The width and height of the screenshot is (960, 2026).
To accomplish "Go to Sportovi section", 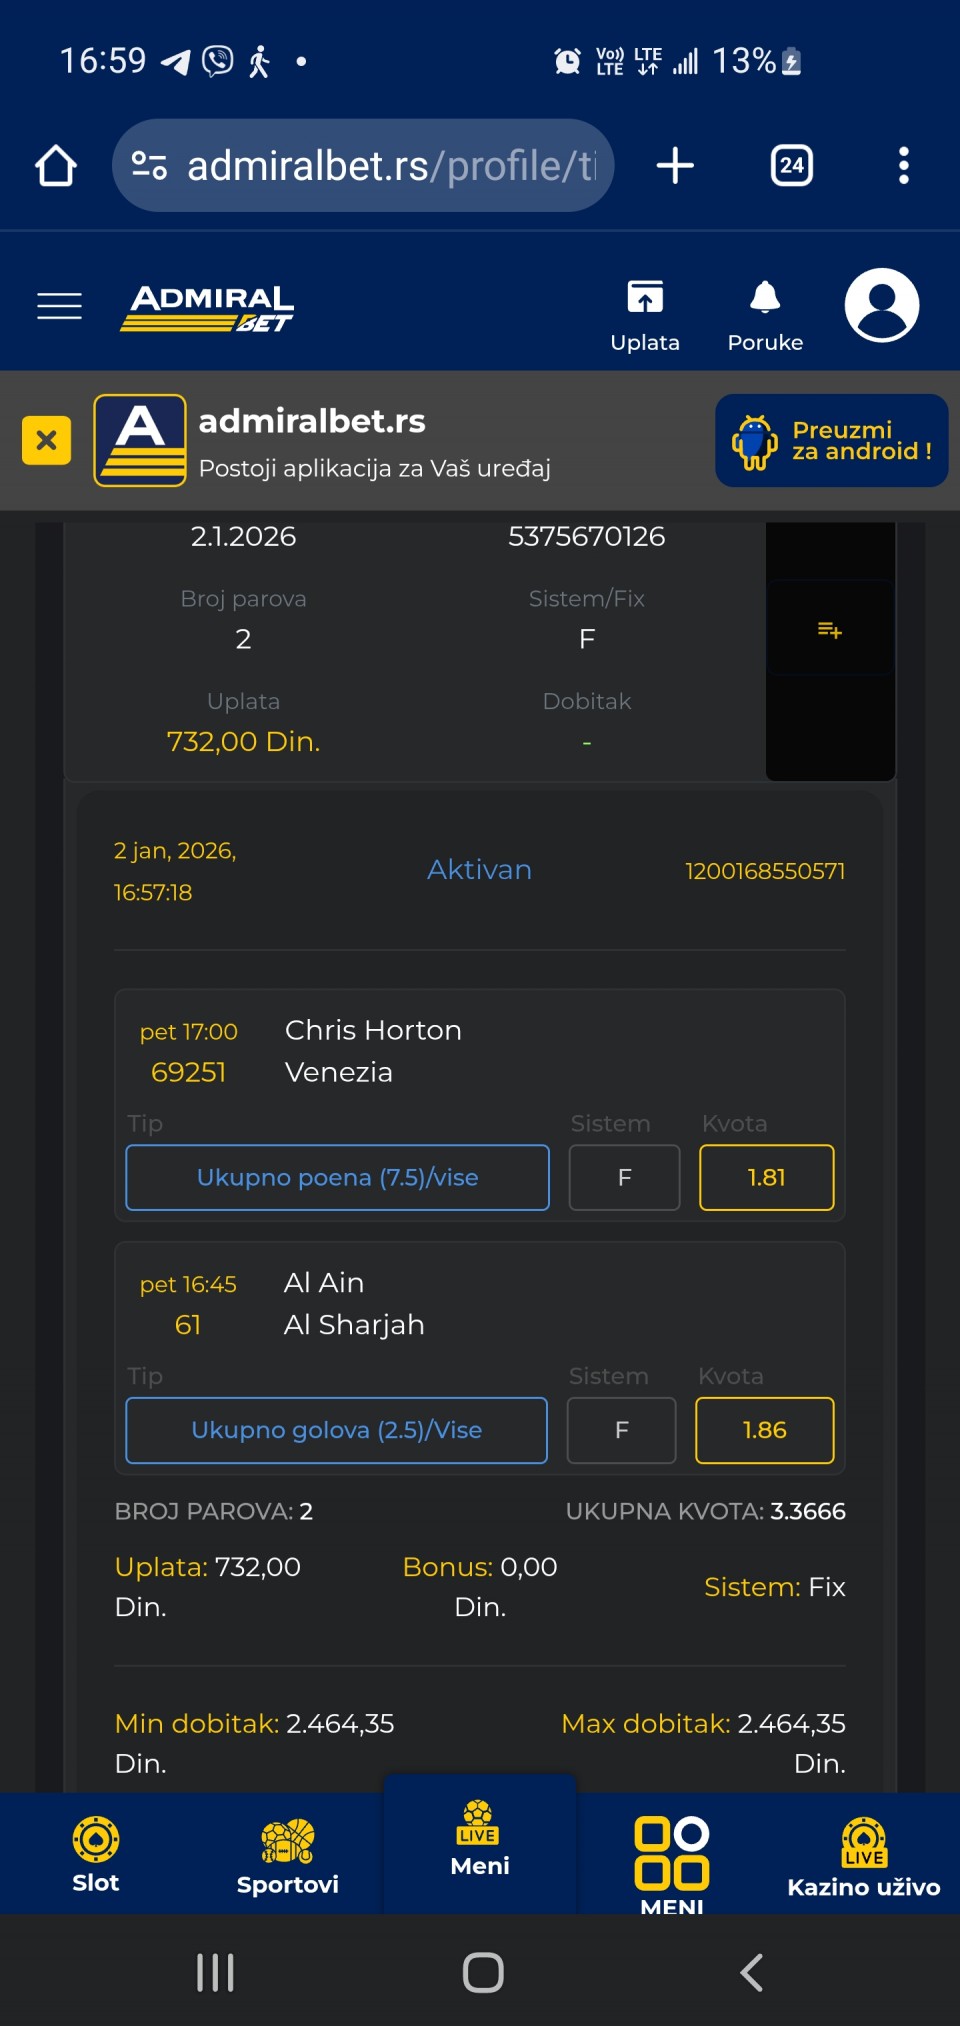I will pyautogui.click(x=288, y=1855).
